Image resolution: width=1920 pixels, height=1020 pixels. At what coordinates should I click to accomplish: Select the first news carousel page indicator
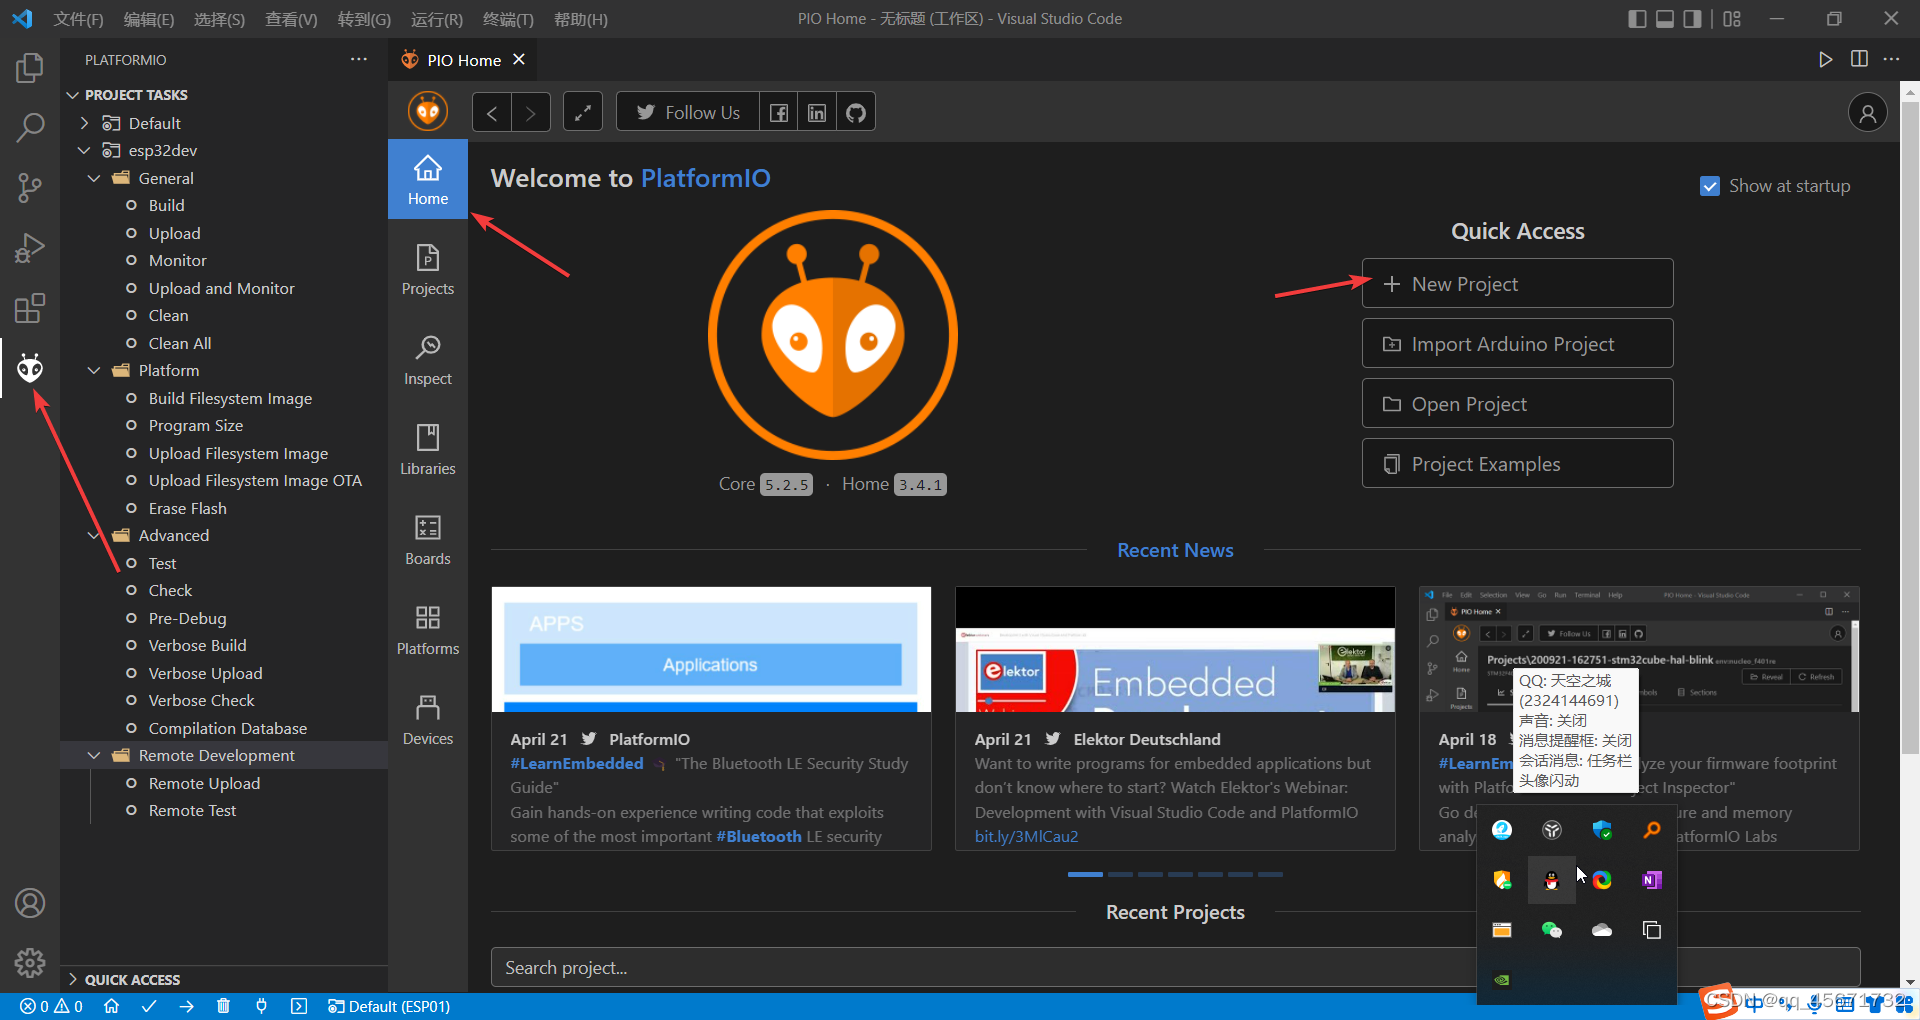pyautogui.click(x=1085, y=874)
